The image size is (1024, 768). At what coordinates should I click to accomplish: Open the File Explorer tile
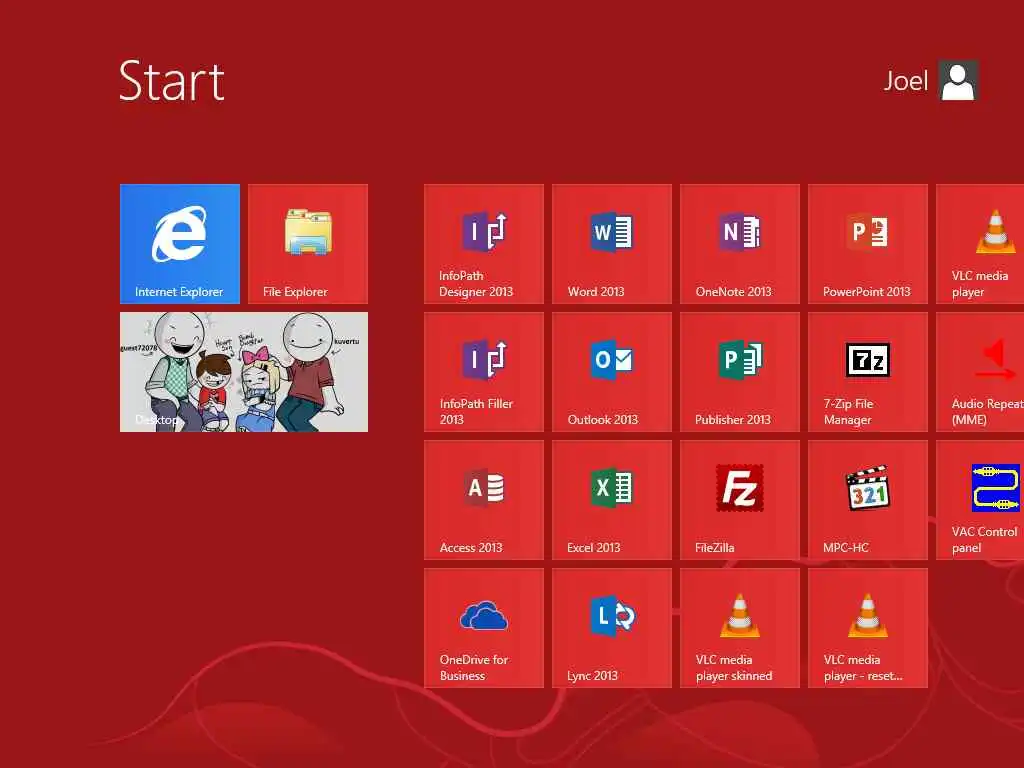pos(308,244)
